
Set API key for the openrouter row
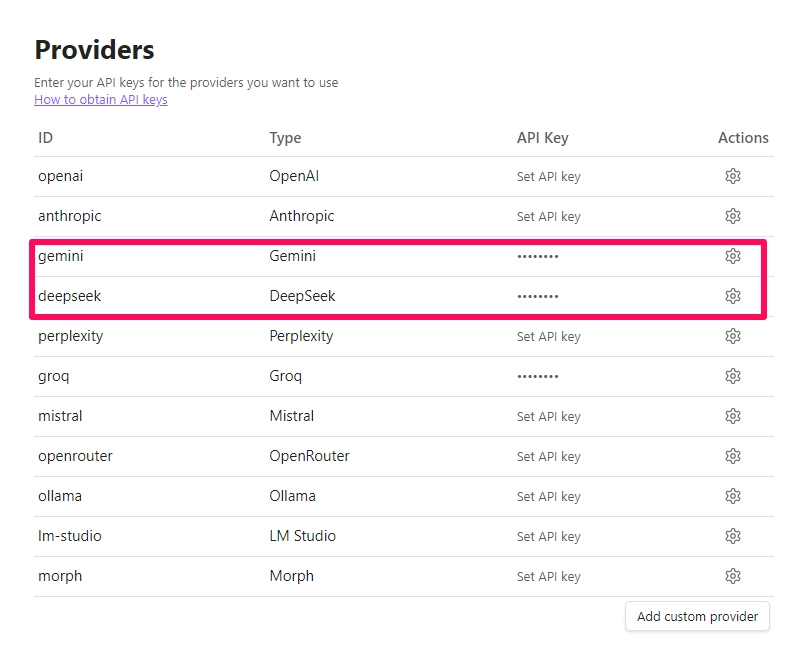pyautogui.click(x=549, y=457)
